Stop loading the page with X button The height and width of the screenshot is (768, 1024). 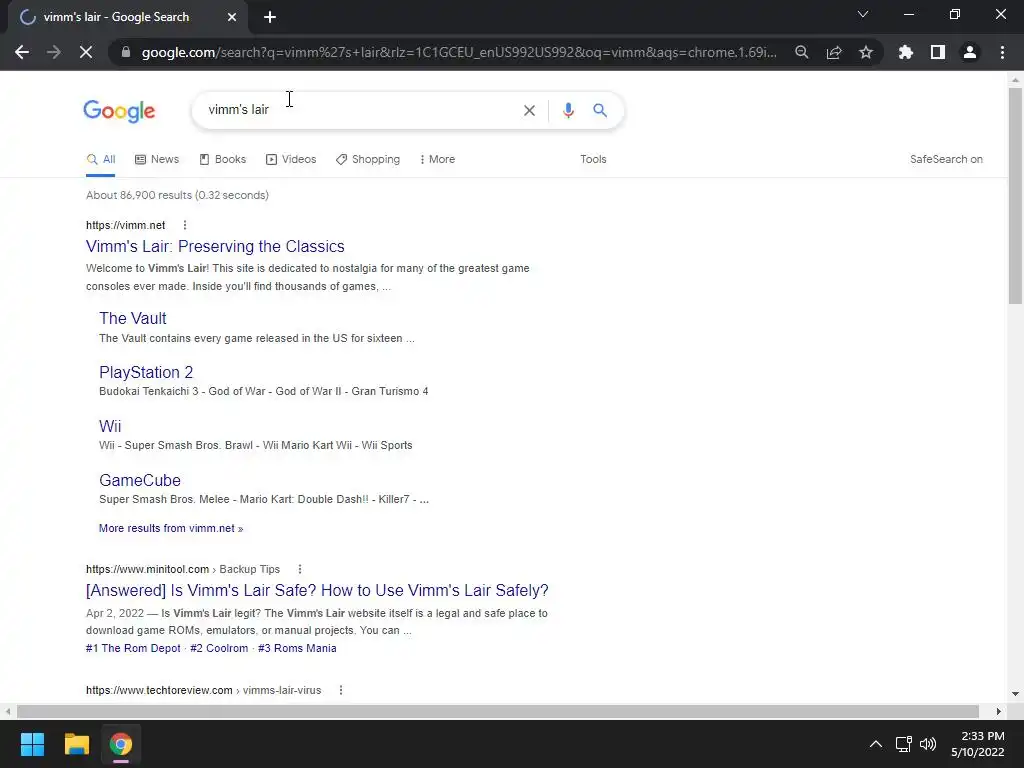[x=86, y=52]
